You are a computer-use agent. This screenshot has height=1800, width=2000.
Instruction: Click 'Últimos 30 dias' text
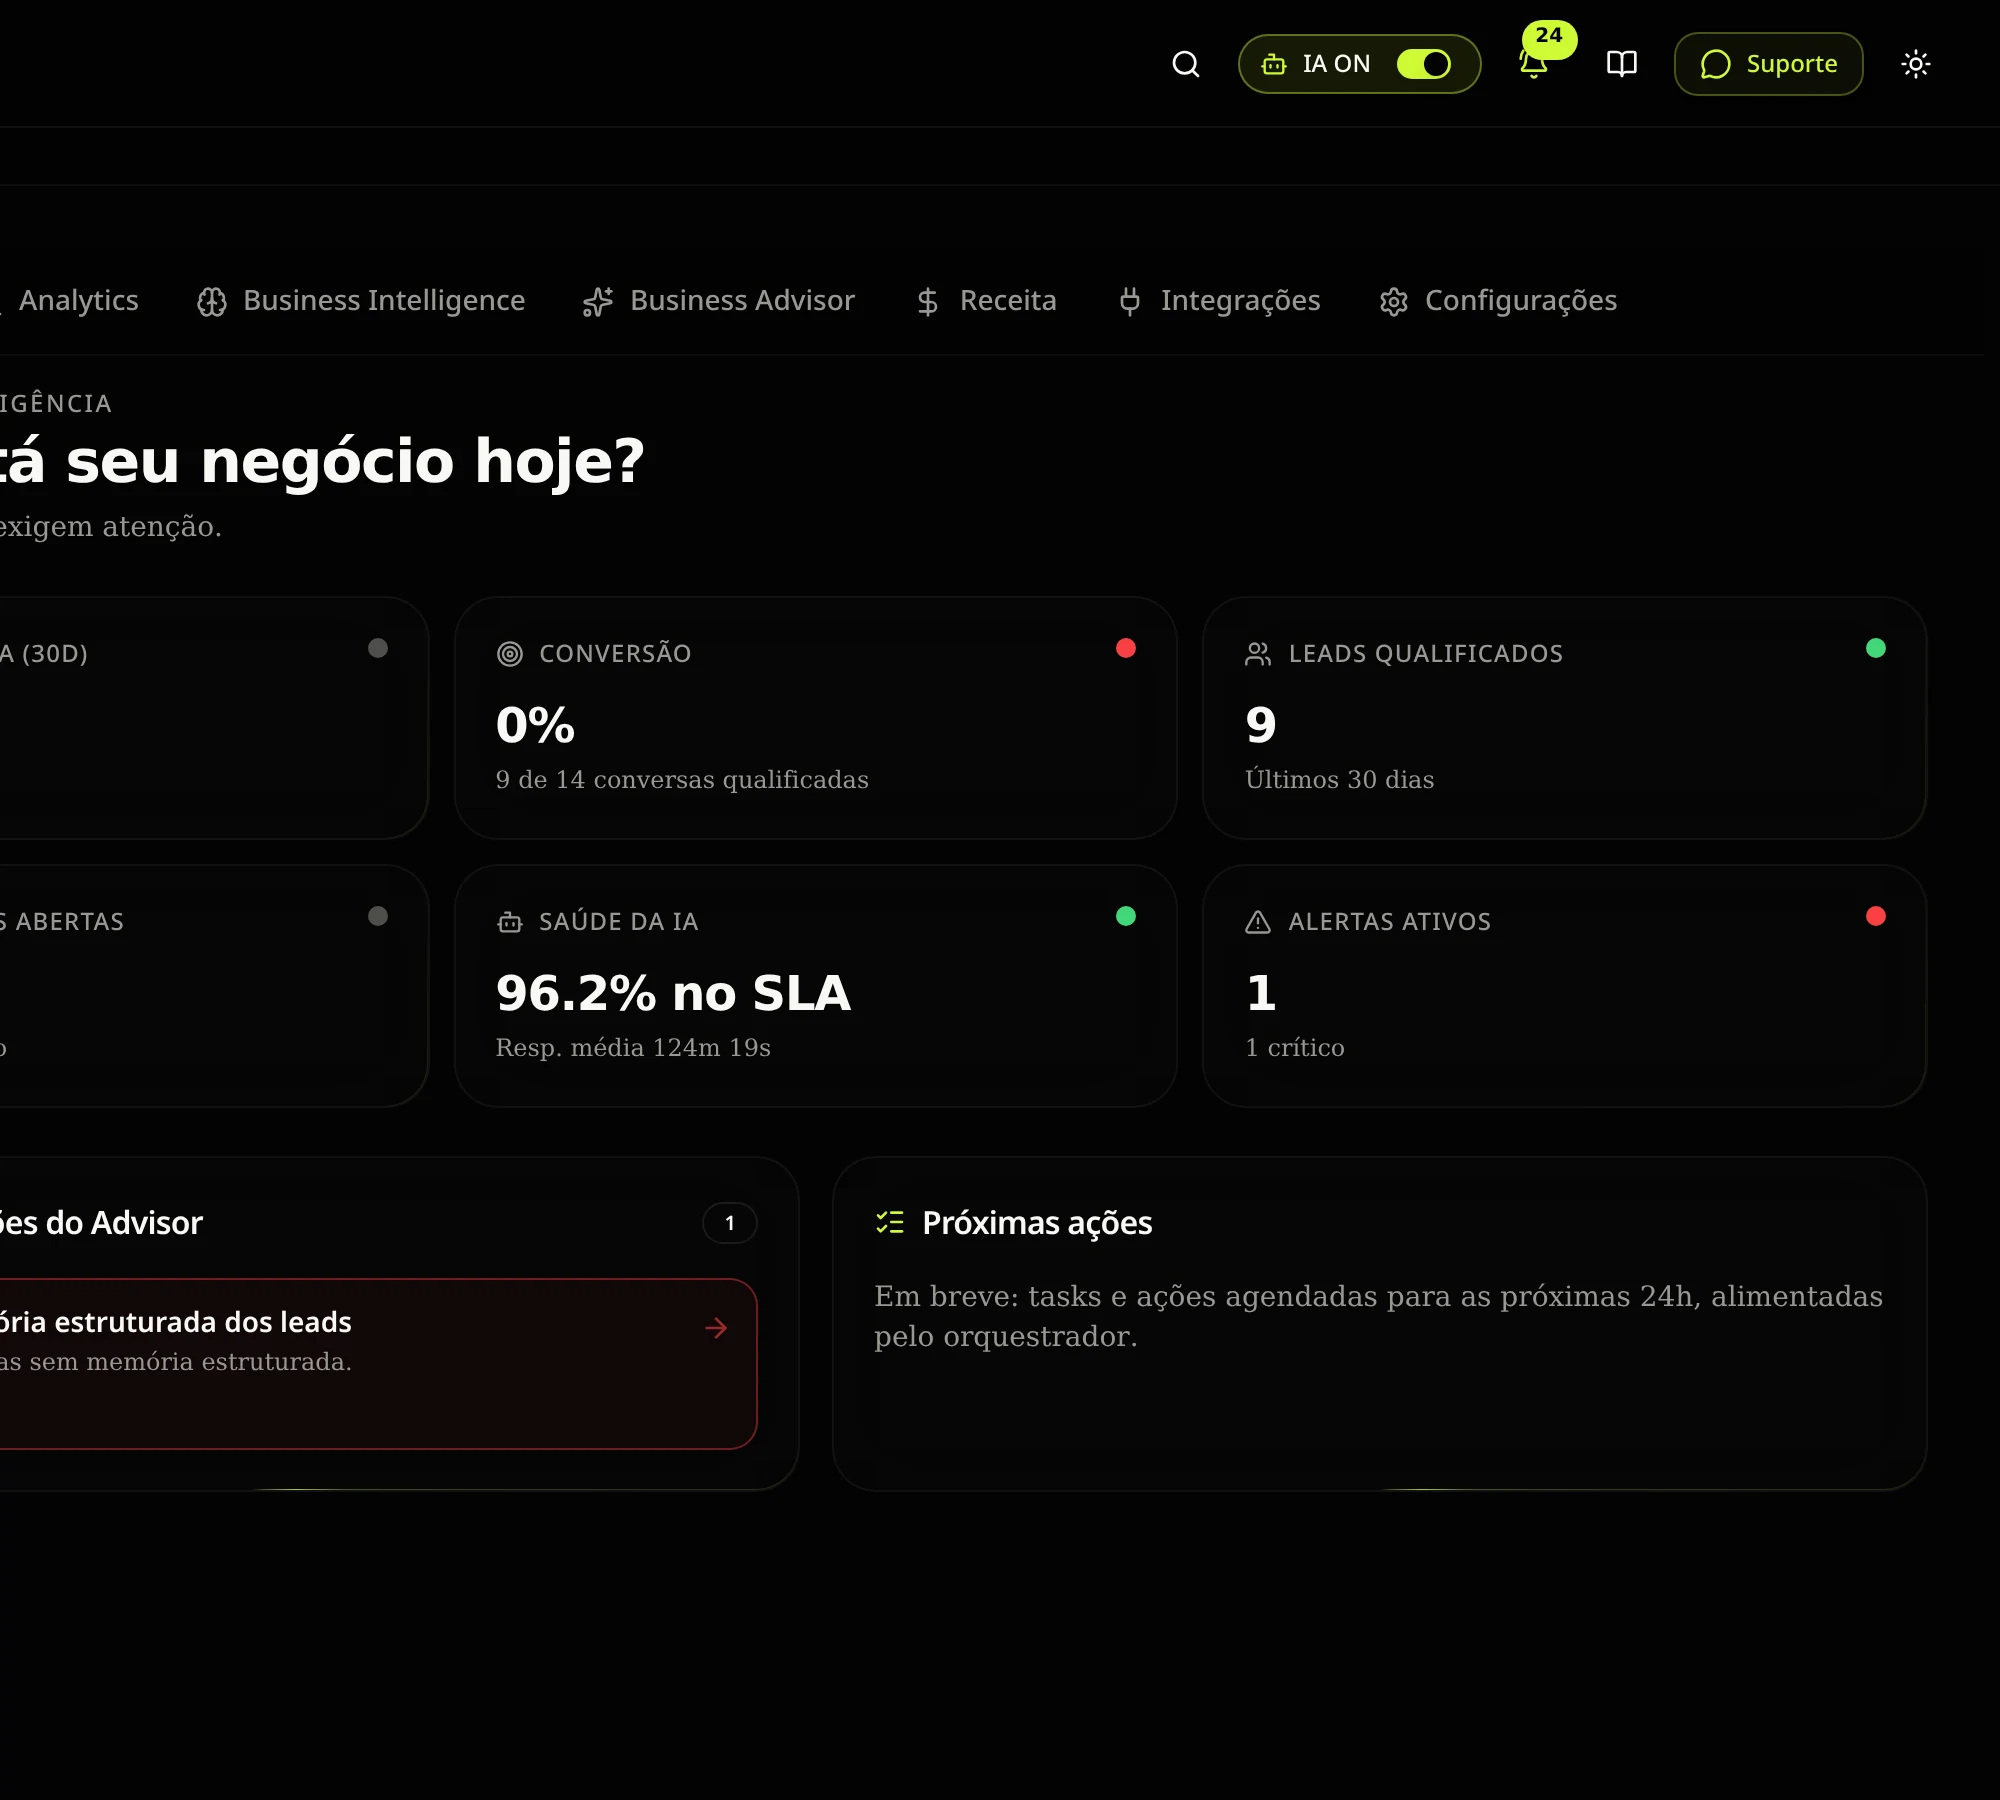tap(1340, 779)
